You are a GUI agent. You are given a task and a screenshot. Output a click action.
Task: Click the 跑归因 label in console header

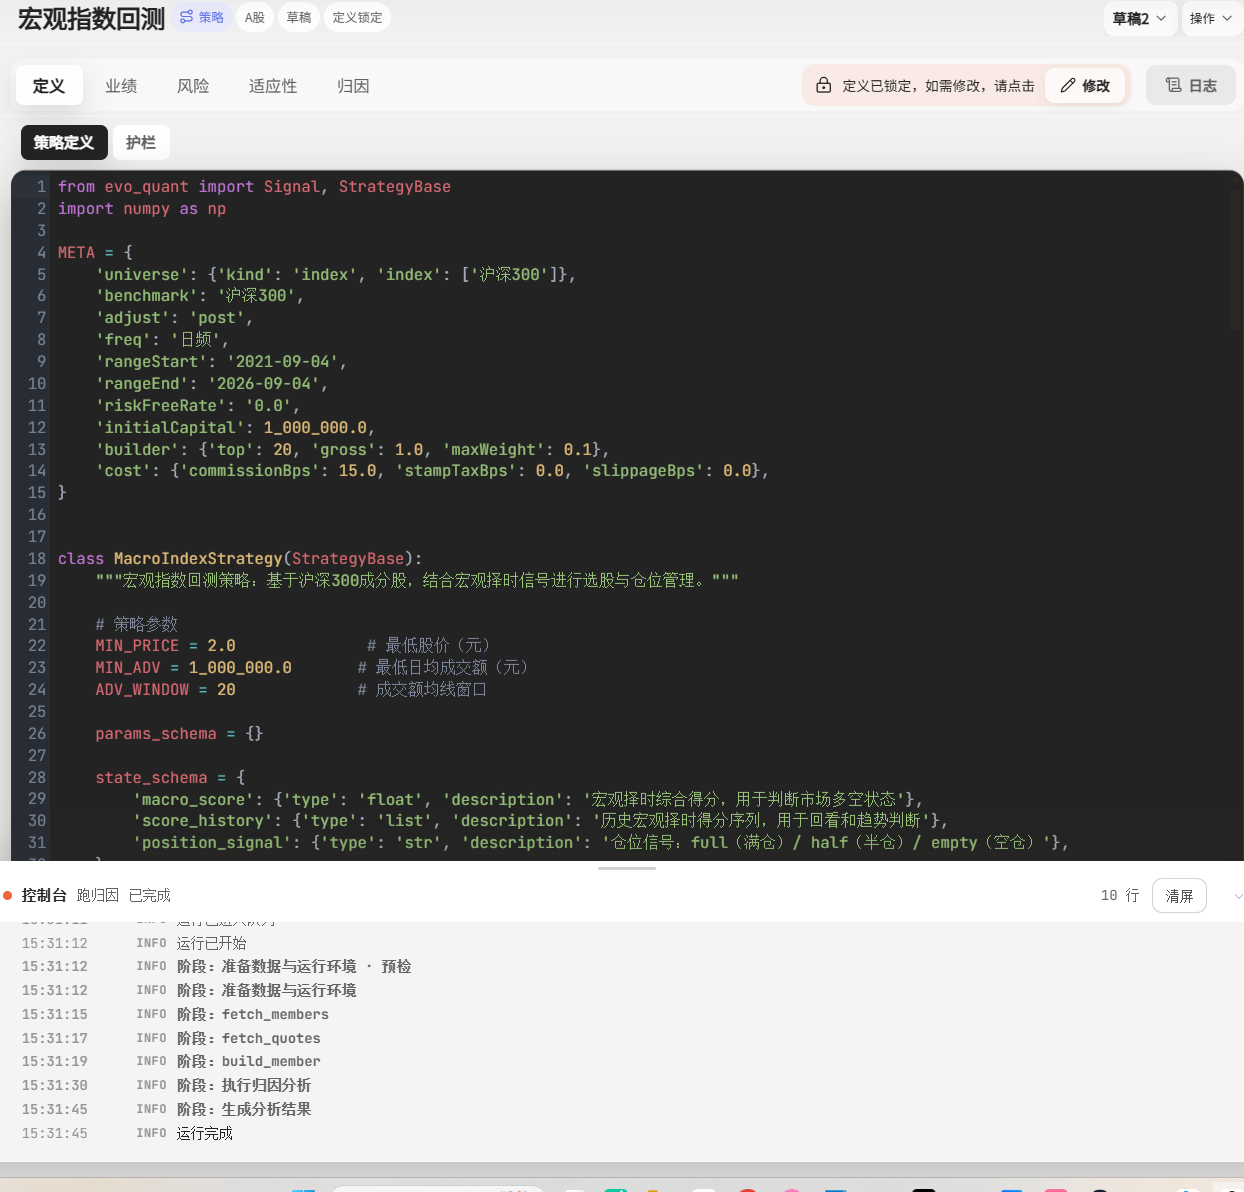(x=98, y=895)
